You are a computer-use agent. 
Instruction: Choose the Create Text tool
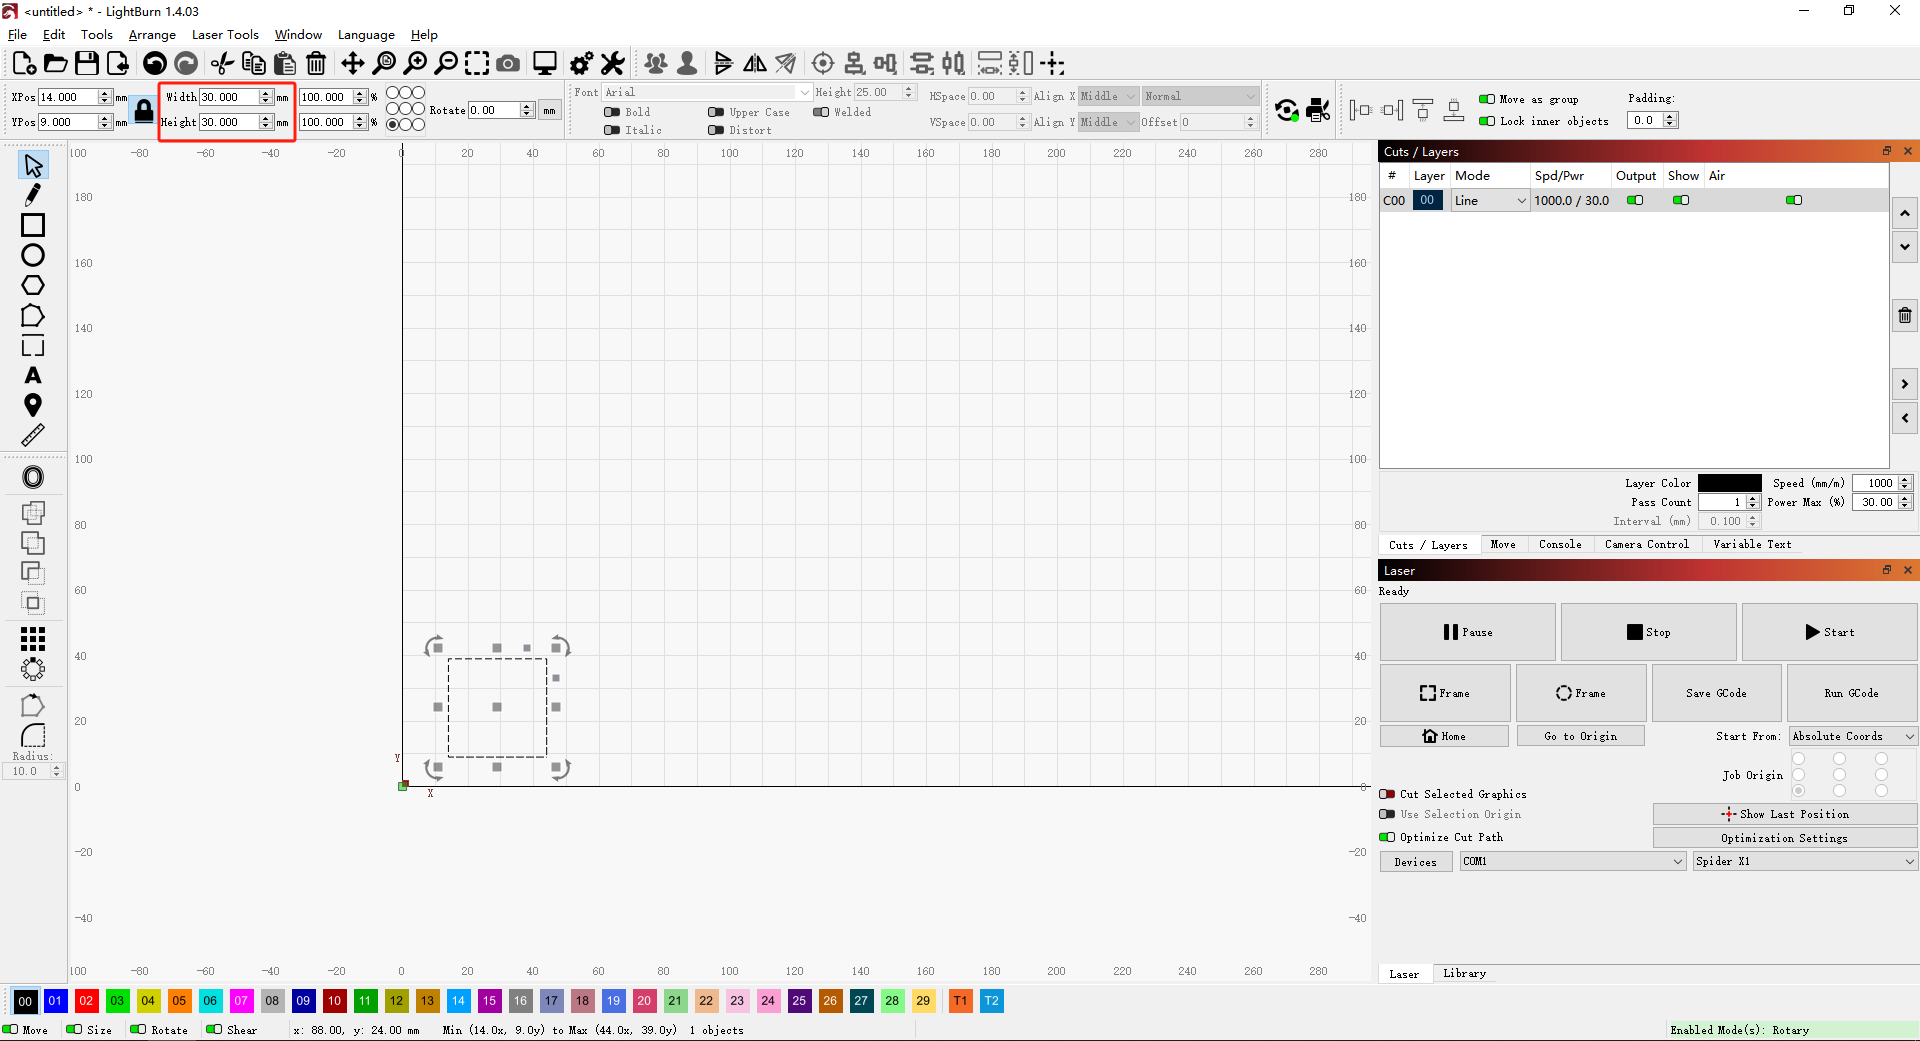click(33, 376)
